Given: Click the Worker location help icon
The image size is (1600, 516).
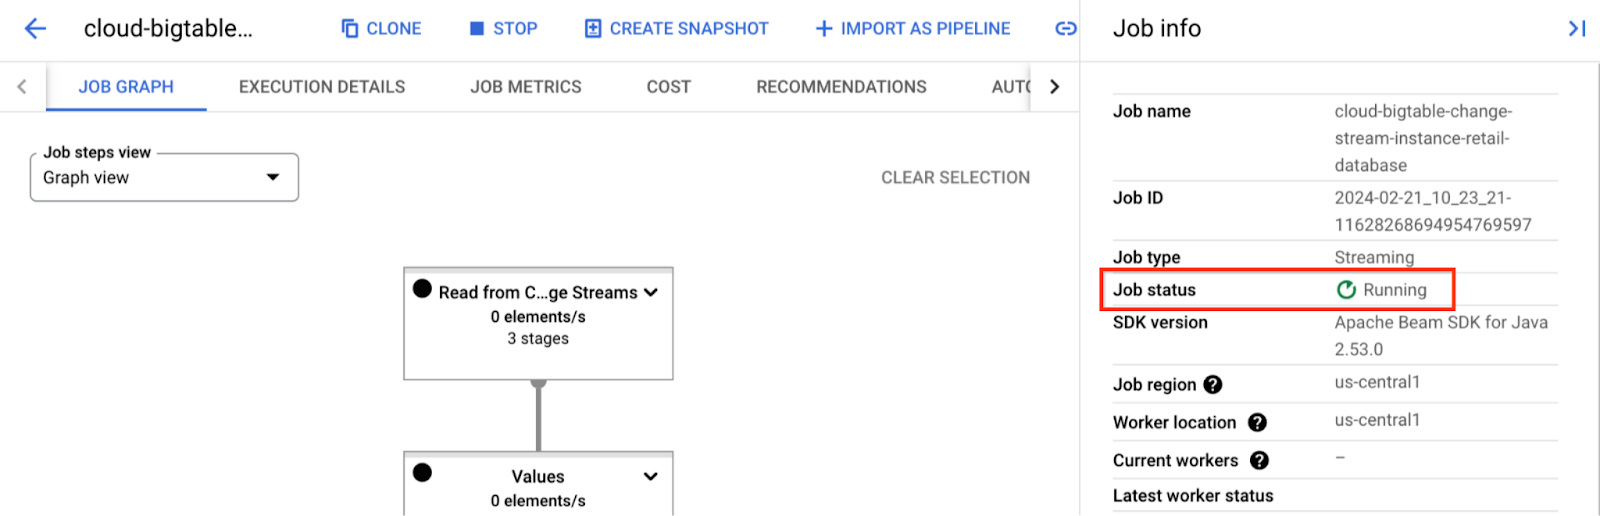Looking at the screenshot, I should pos(1258,423).
